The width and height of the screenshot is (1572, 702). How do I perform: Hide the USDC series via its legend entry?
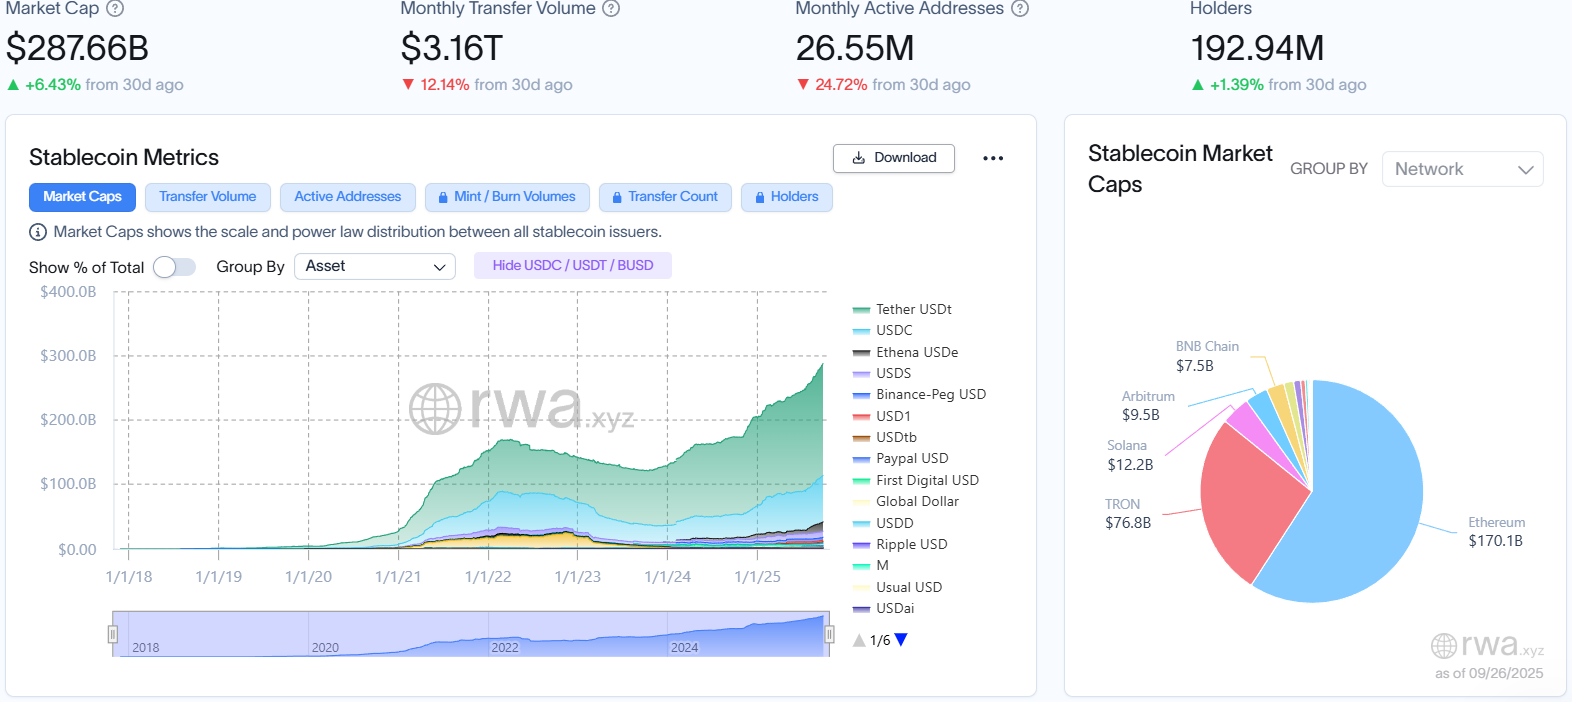882,331
